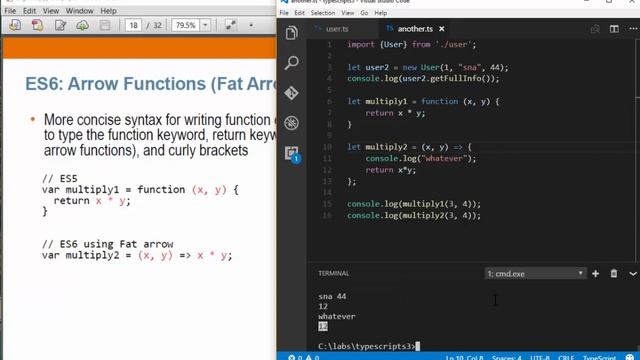Open the Help menu in the PDF reader
The image size is (640, 360).
coord(108,11)
